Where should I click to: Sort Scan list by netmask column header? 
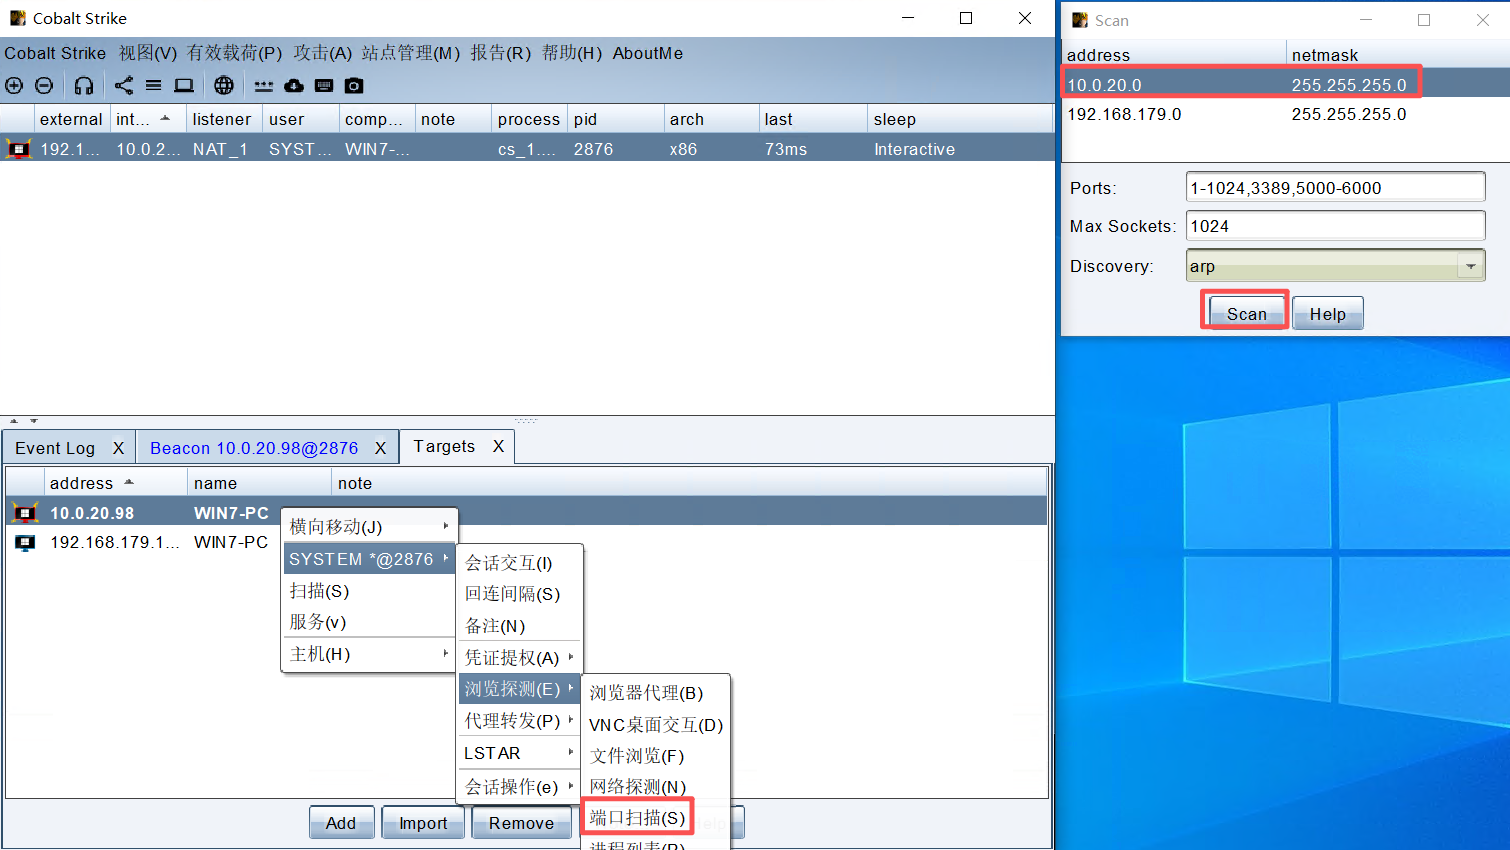click(x=1397, y=55)
